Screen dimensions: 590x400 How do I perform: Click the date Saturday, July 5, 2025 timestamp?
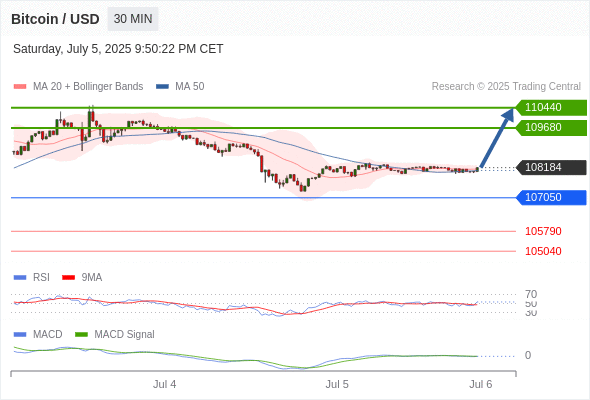coord(118,49)
